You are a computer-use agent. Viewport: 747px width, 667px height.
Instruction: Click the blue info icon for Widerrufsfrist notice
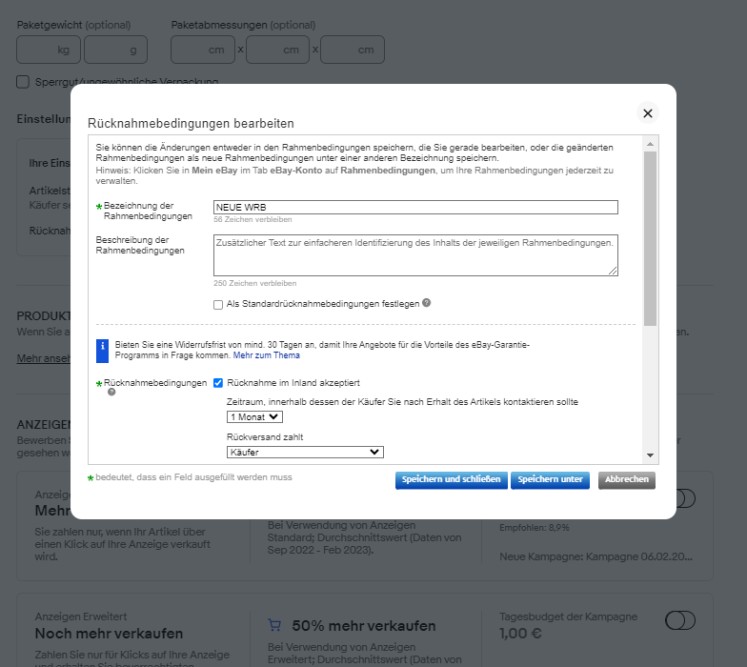click(x=102, y=349)
